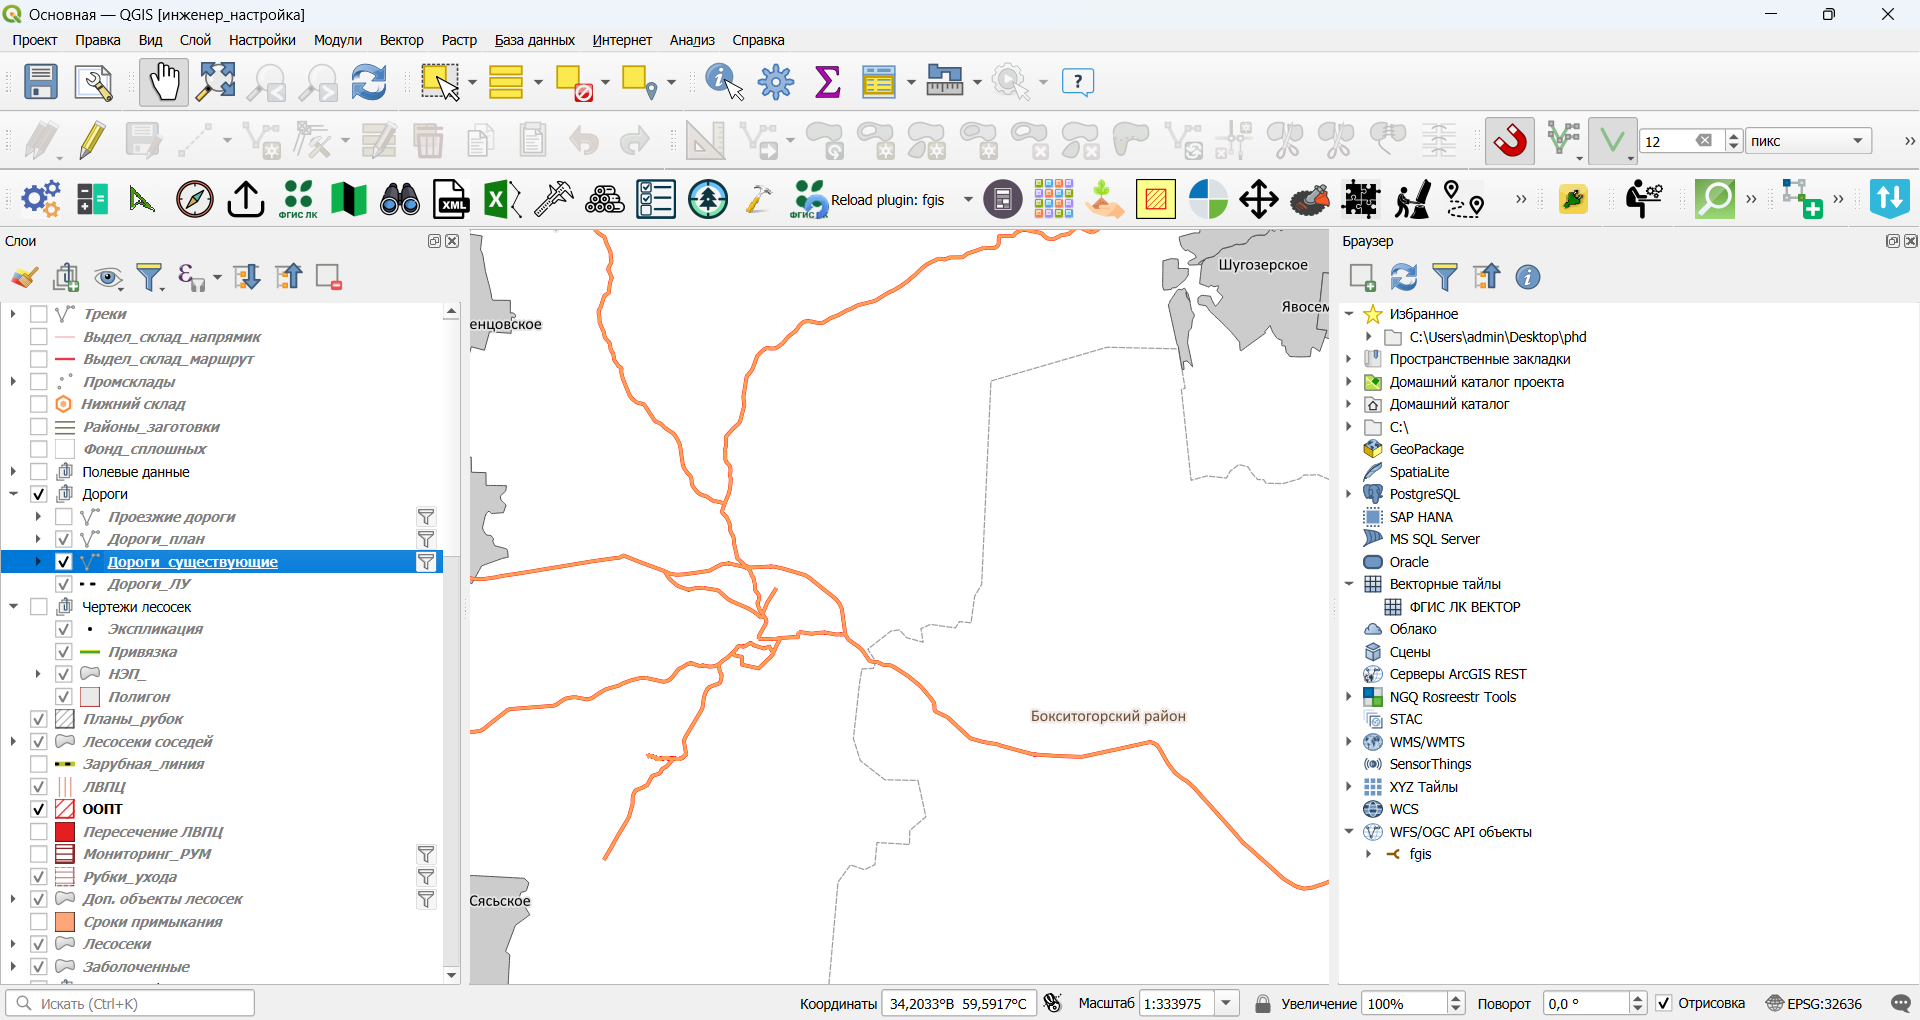The image size is (1920, 1020).
Task: Expand the PostgreSQL browser node
Action: [1349, 494]
